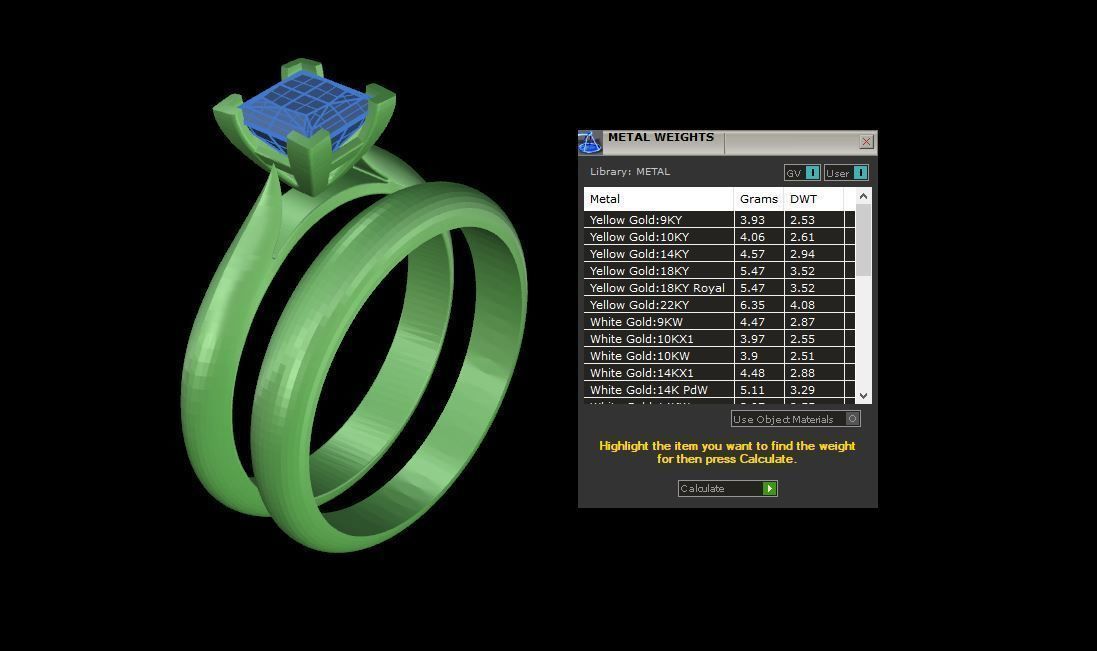Close the Metal Weights window
The image size is (1097, 651).
pyautogui.click(x=866, y=142)
